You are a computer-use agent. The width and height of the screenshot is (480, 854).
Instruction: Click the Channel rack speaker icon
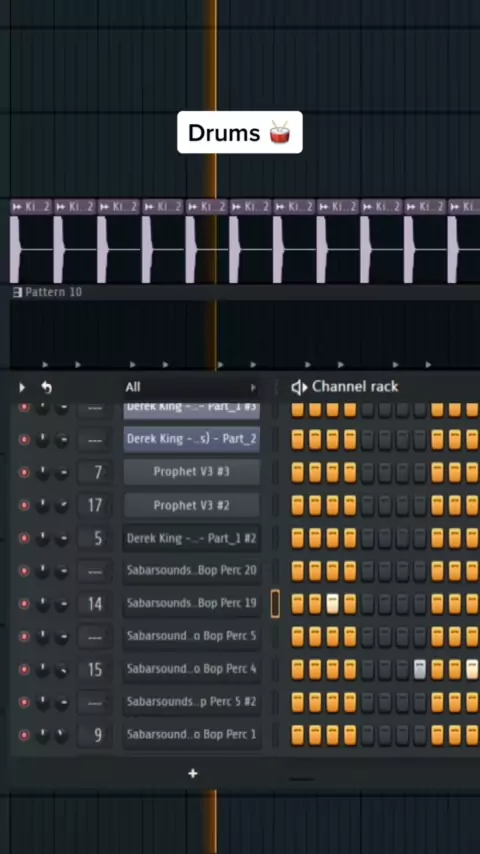point(299,387)
